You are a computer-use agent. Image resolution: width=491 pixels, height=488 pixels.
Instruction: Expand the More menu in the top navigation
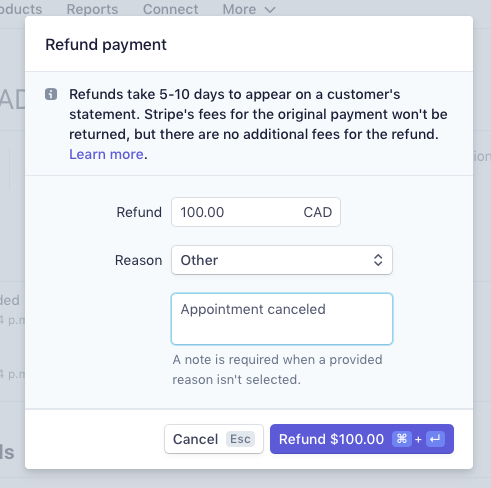point(249,9)
